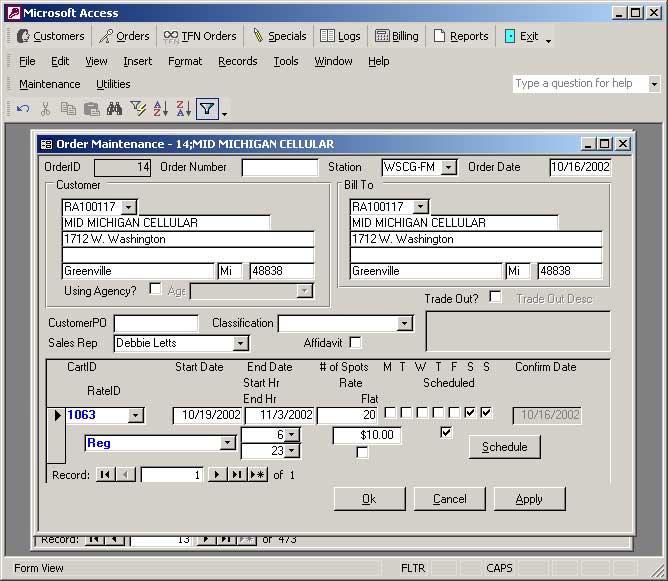Expand the CartID 1063 dropdown

pos(135,415)
